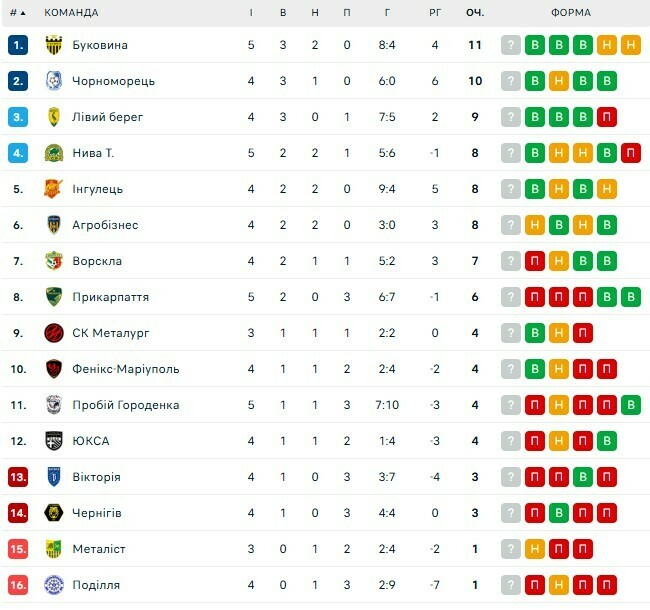
Task: Click the Прикарпаття club crest
Action: (x=54, y=297)
